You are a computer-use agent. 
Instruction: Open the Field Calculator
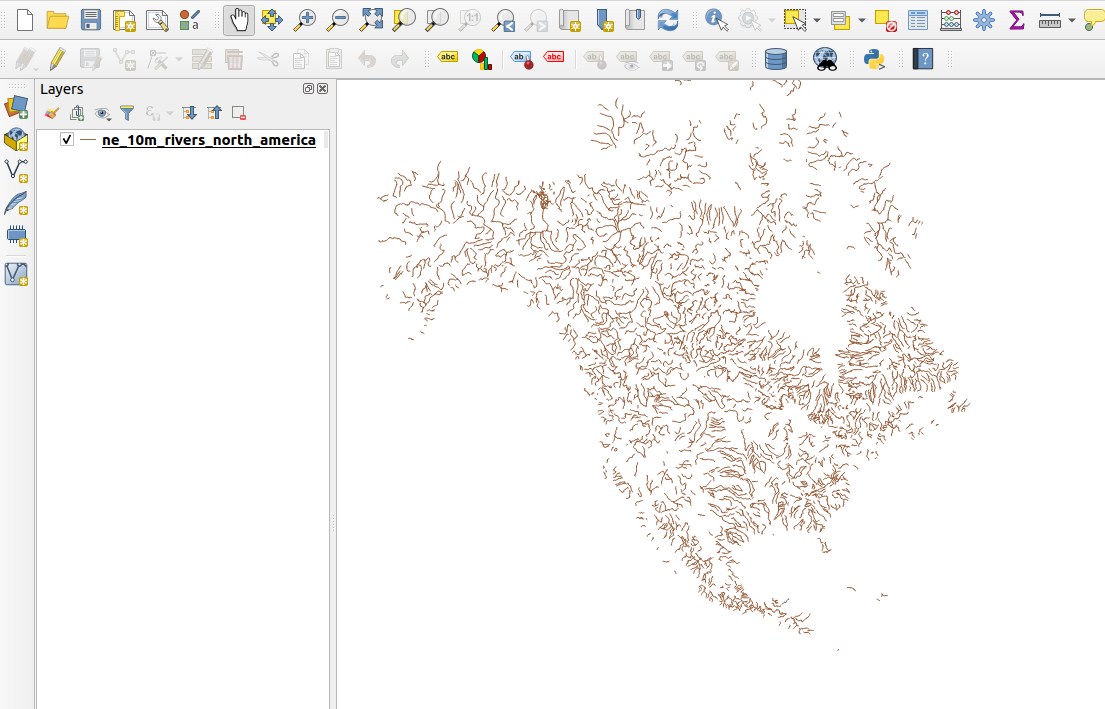click(x=952, y=19)
